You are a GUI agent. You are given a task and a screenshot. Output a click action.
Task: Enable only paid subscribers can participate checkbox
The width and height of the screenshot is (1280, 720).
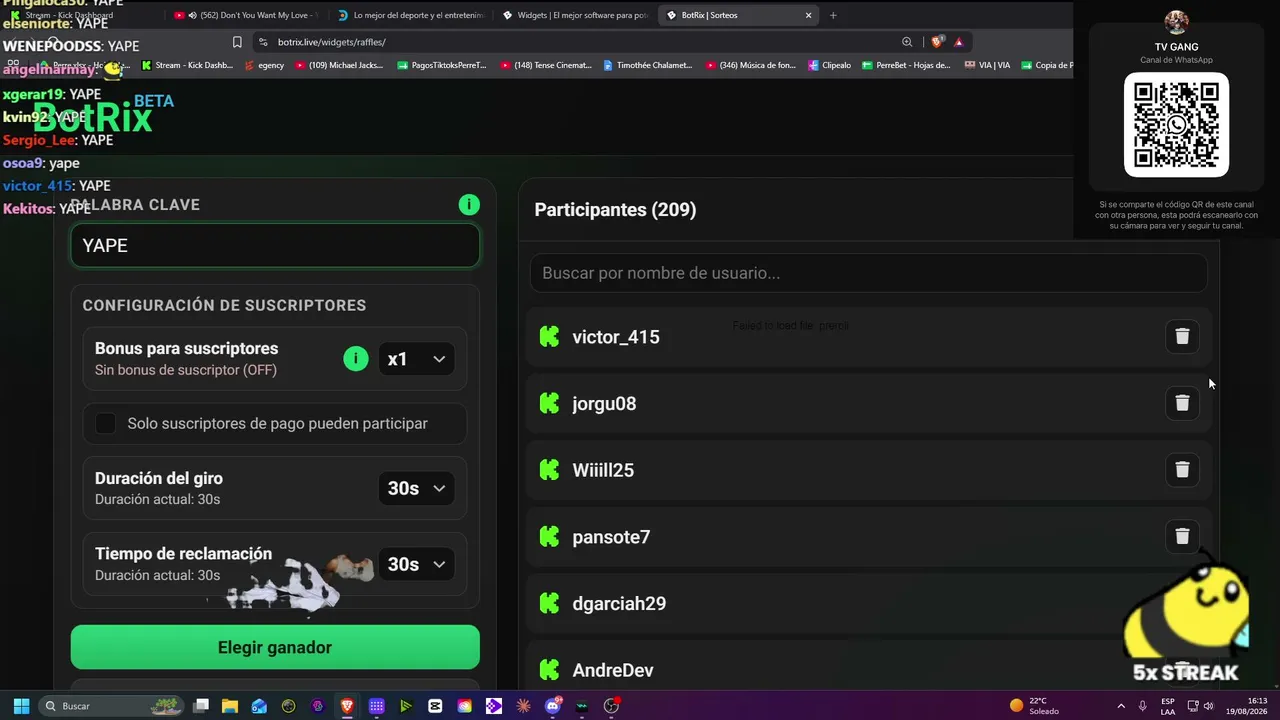105,424
